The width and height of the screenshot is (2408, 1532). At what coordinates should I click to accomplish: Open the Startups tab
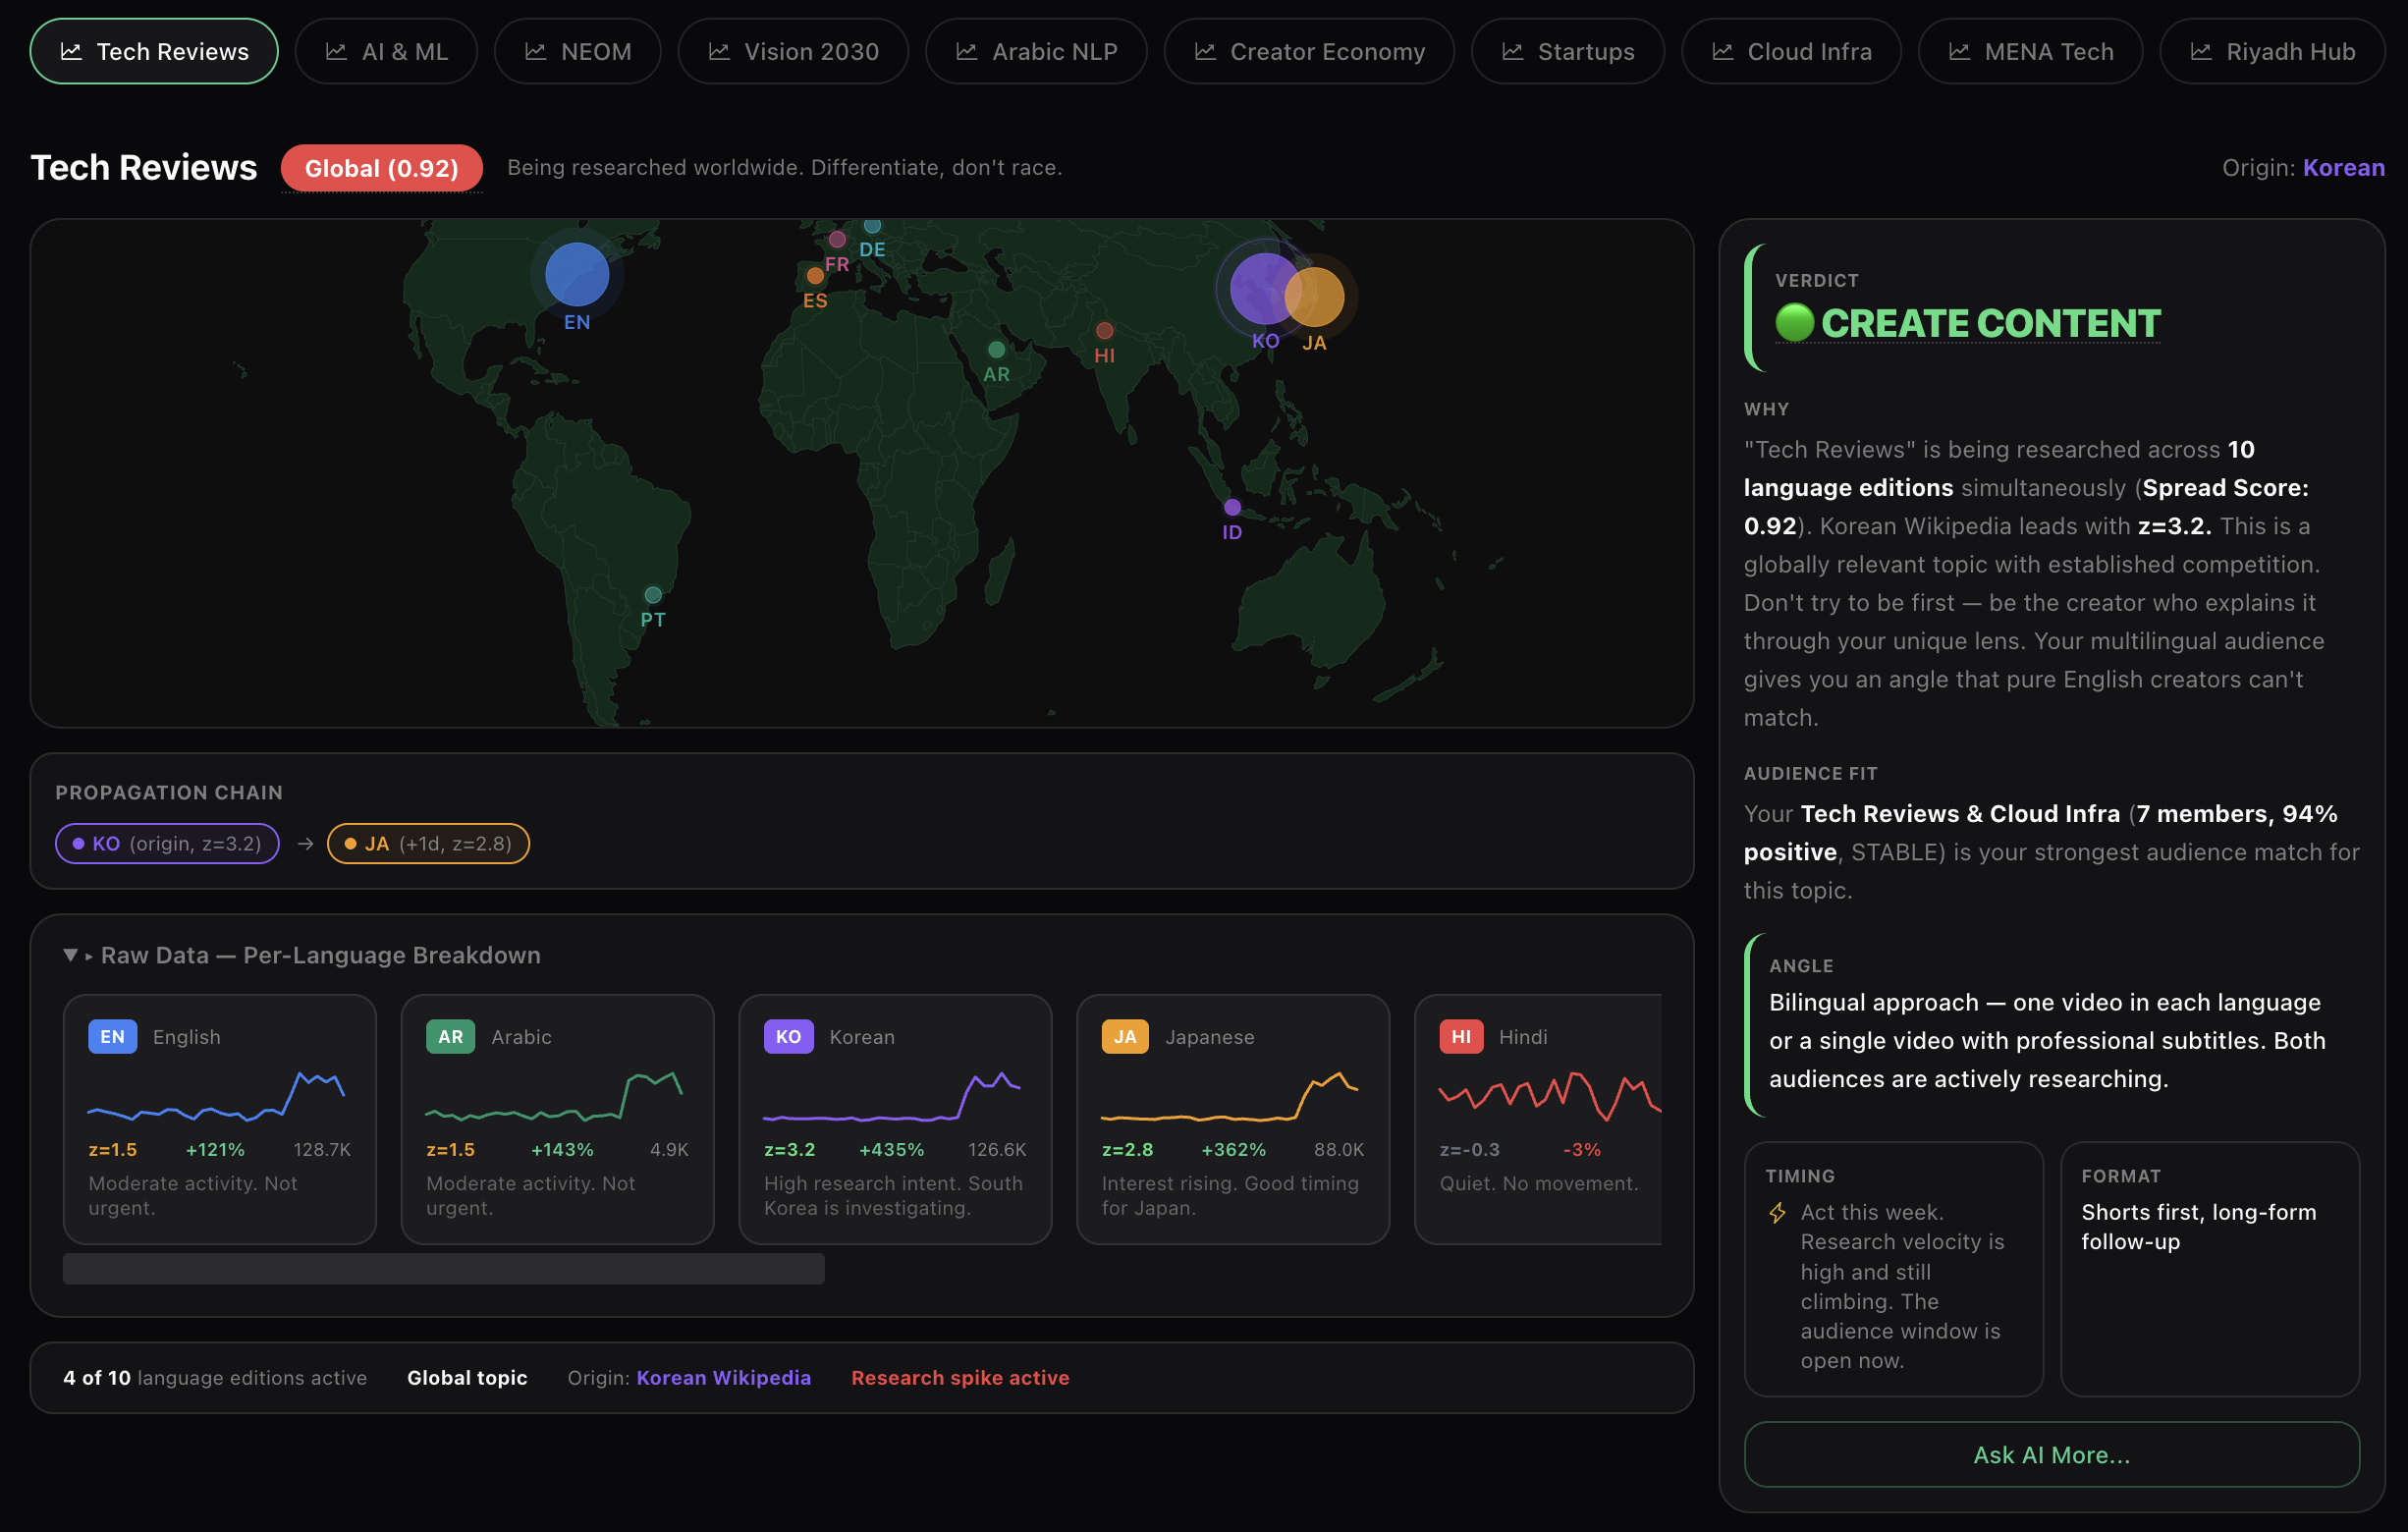coord(1567,51)
